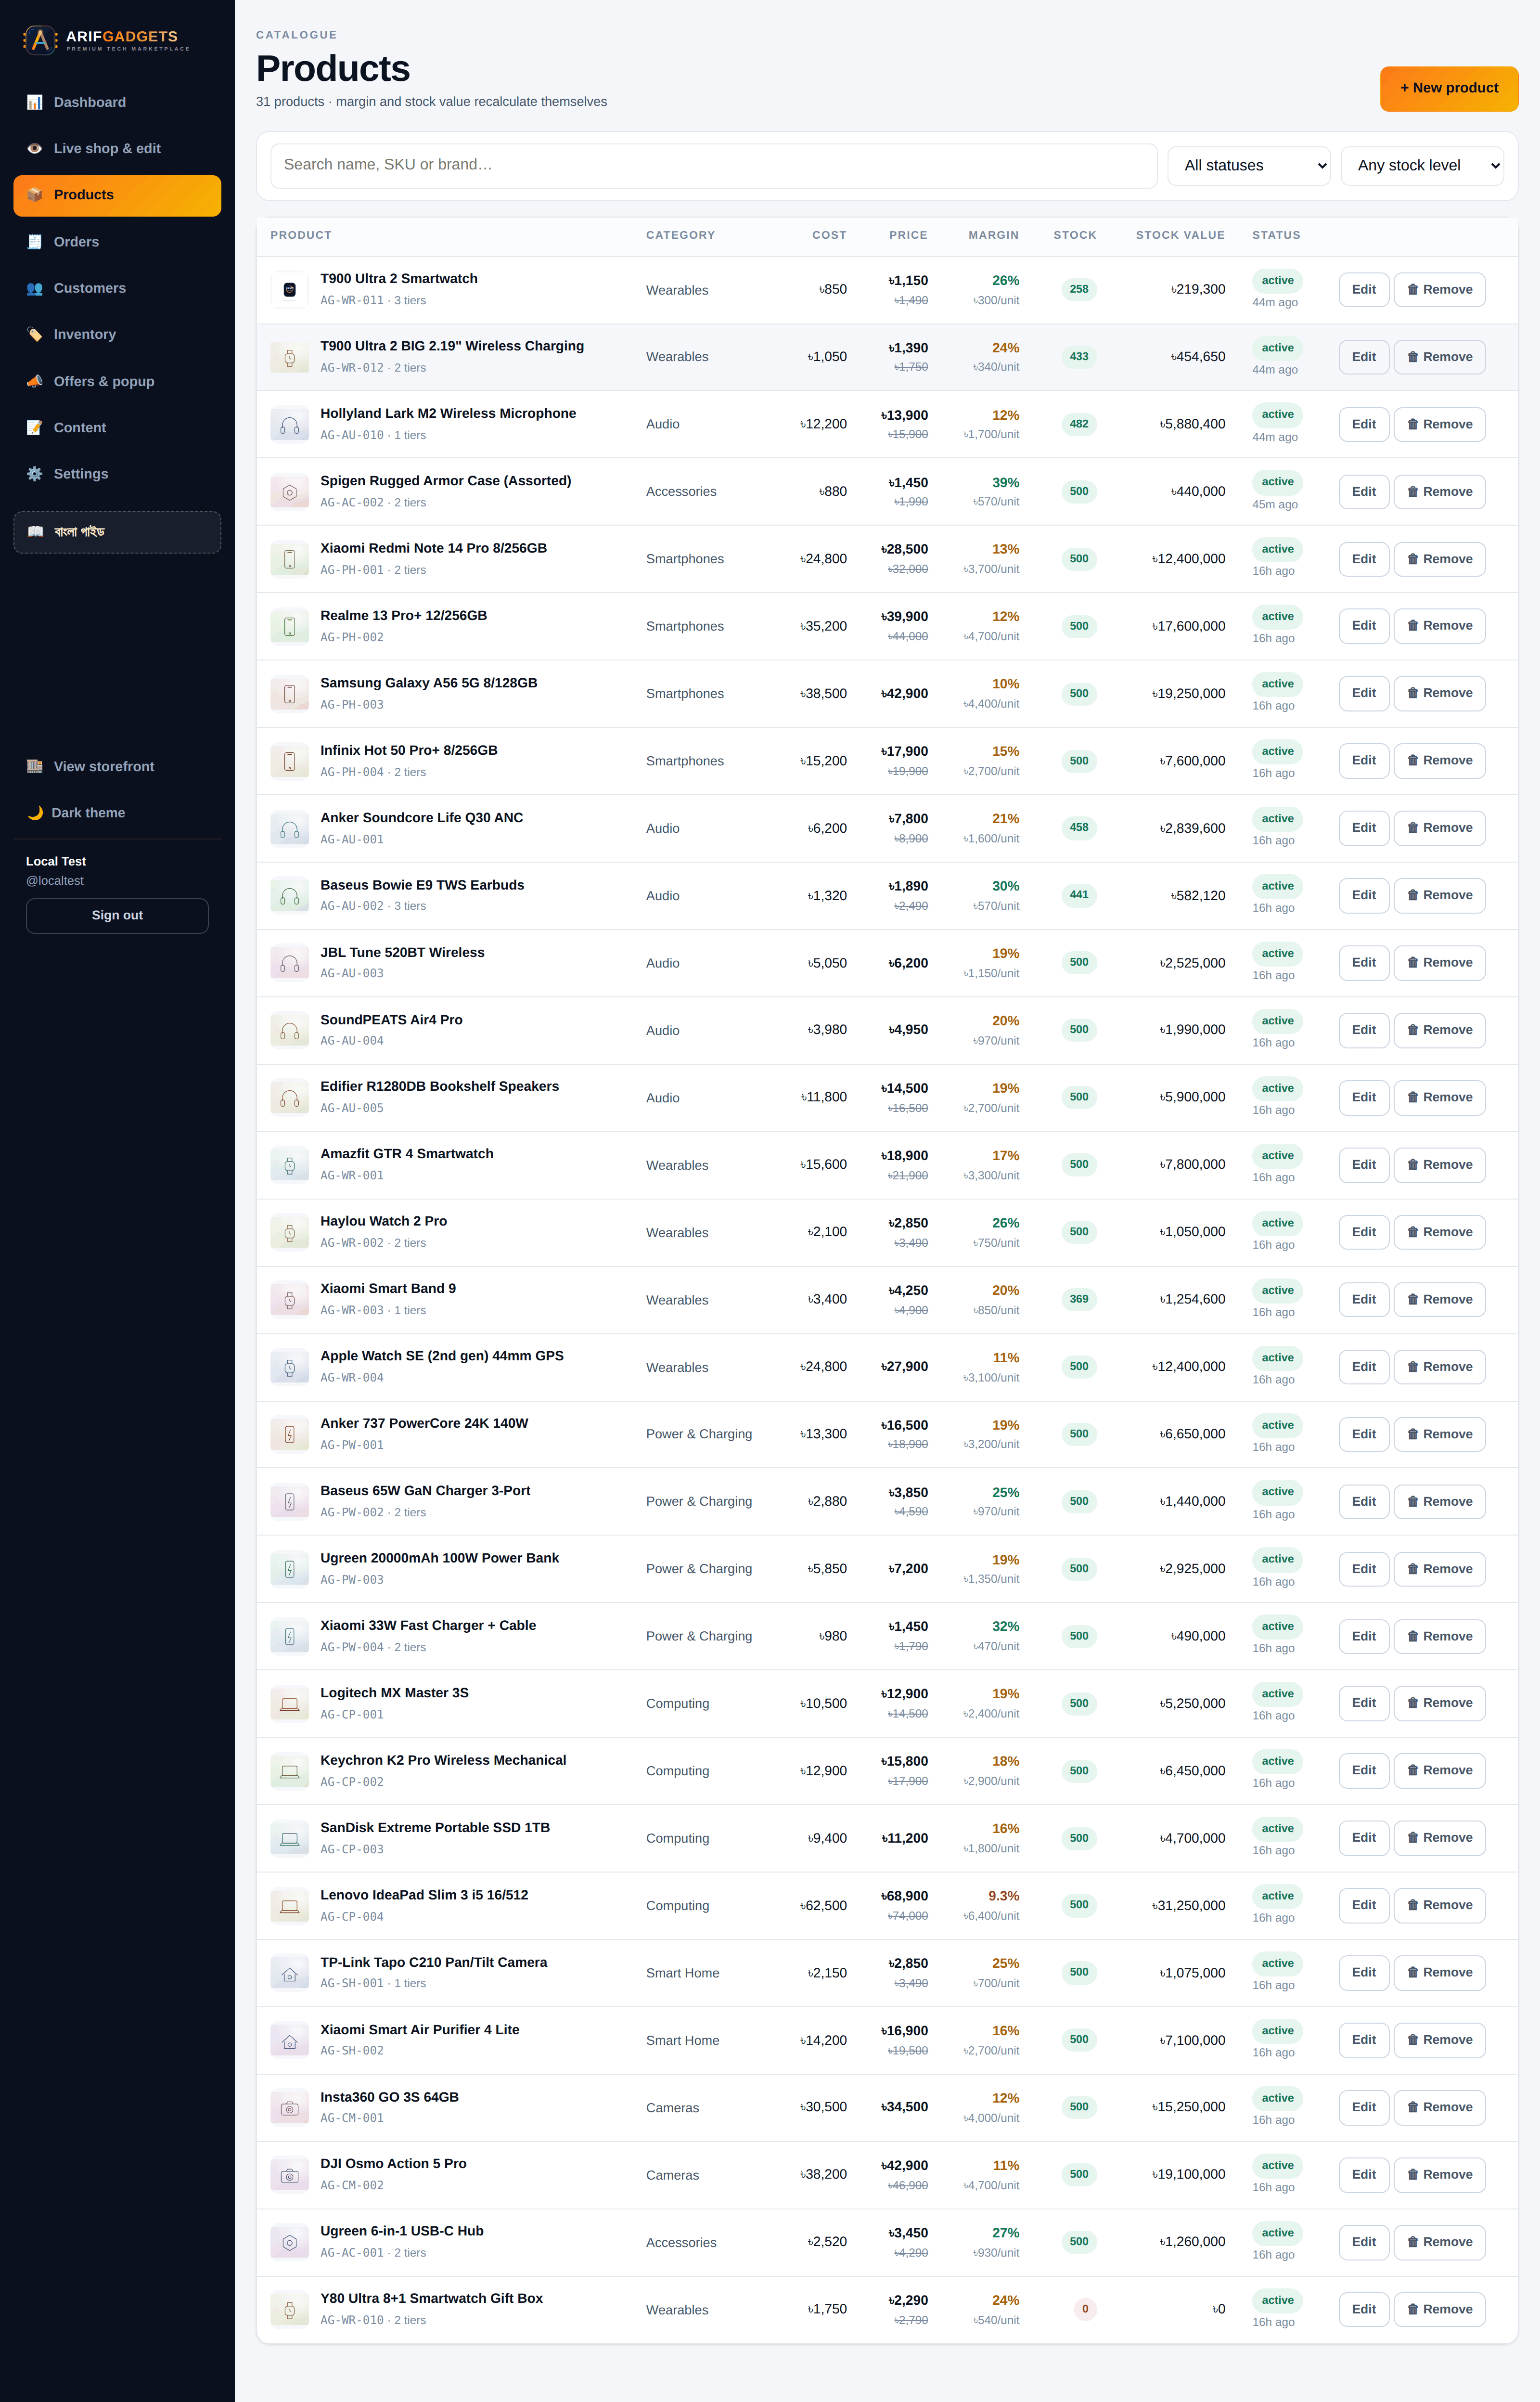Click the Y80 Ultra Gift Box watch icon

[289, 2310]
